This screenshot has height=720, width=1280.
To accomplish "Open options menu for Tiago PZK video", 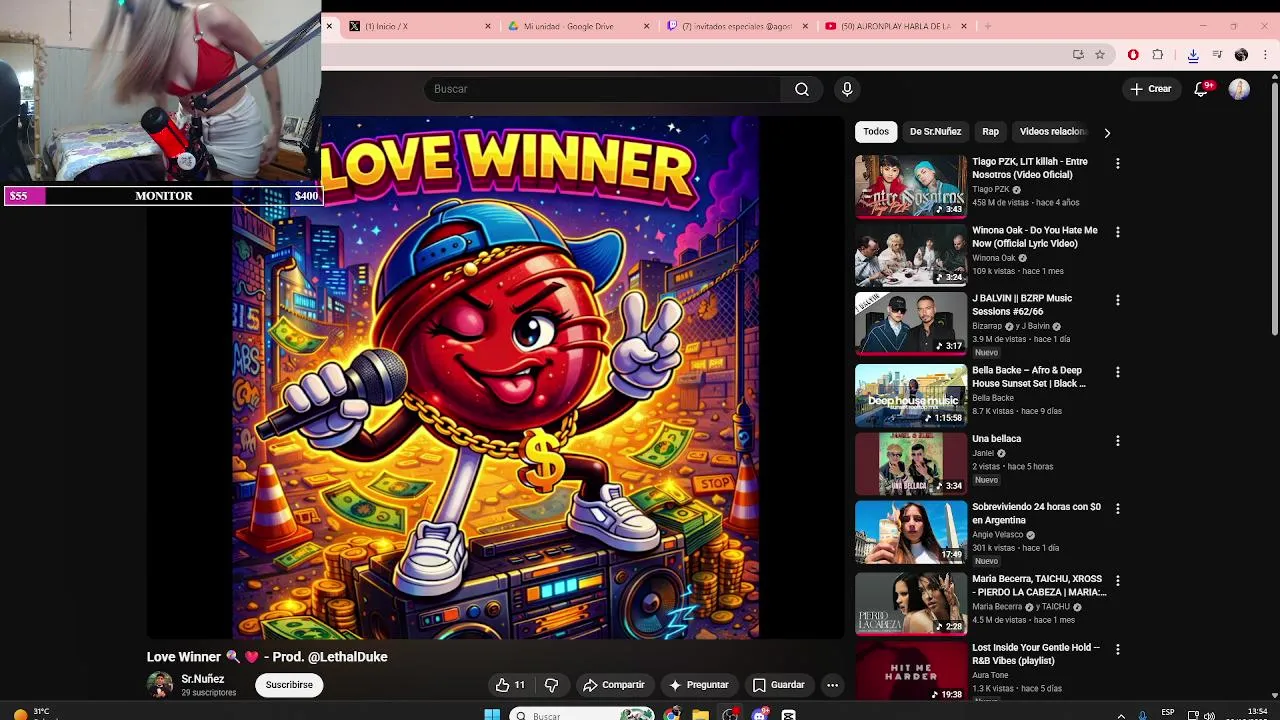I will (x=1118, y=163).
